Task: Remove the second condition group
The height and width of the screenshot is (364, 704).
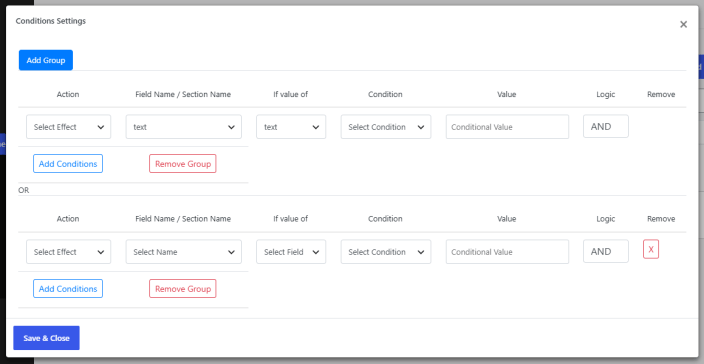Action: click(183, 289)
